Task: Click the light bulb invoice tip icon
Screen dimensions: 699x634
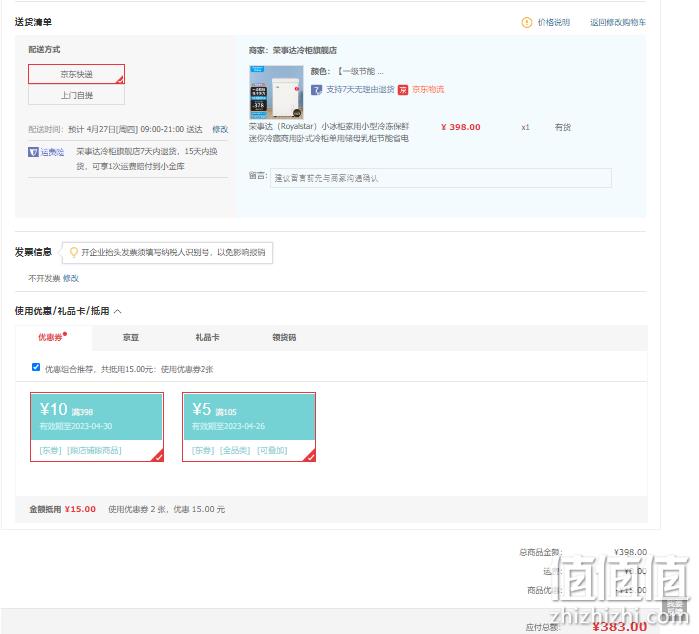Action: (x=74, y=252)
